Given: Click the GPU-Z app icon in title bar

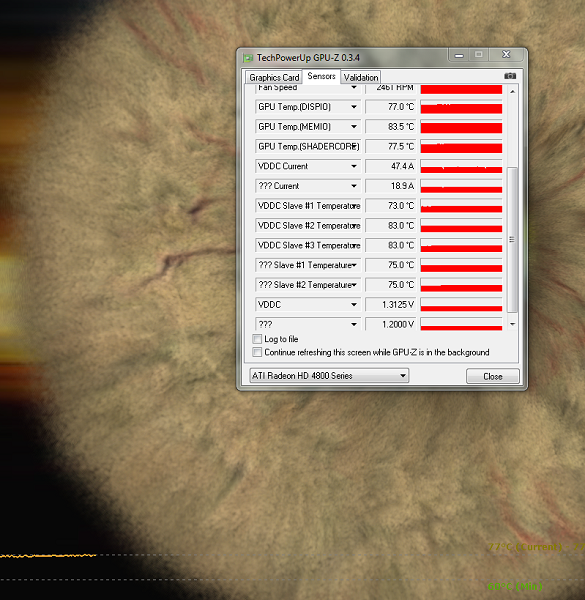Looking at the screenshot, I should [248, 58].
